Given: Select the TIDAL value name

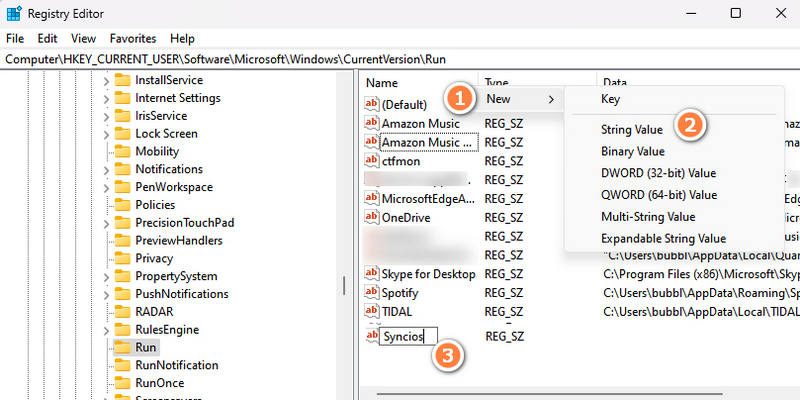Looking at the screenshot, I should click(397, 311).
